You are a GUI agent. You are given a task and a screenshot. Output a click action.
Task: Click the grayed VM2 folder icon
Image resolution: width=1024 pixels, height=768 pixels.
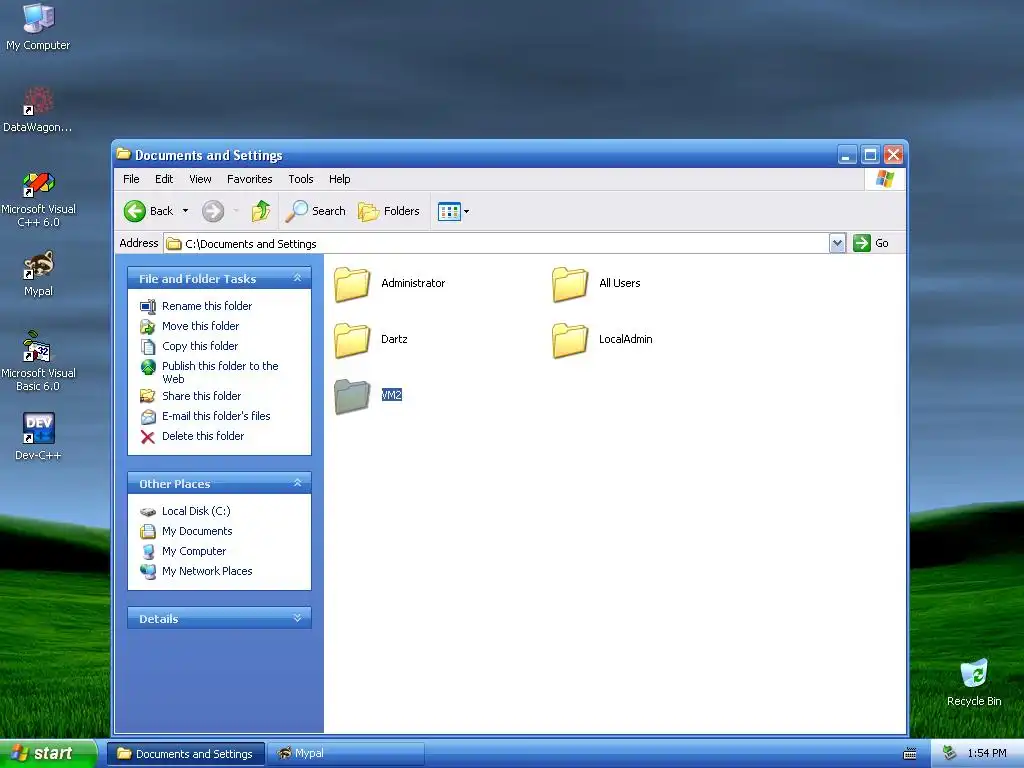coord(352,396)
